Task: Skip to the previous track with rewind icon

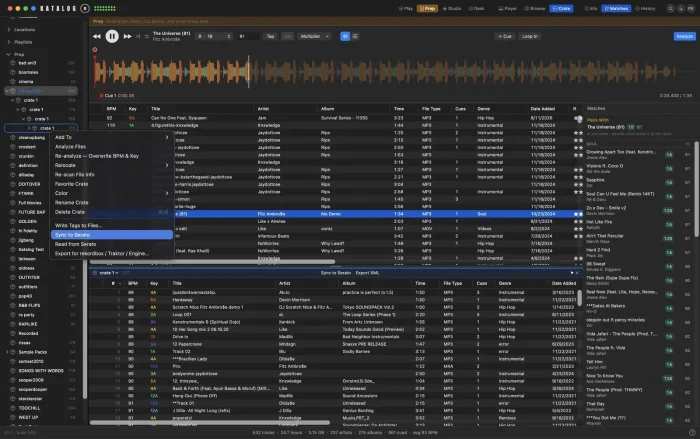Action: tap(96, 36)
